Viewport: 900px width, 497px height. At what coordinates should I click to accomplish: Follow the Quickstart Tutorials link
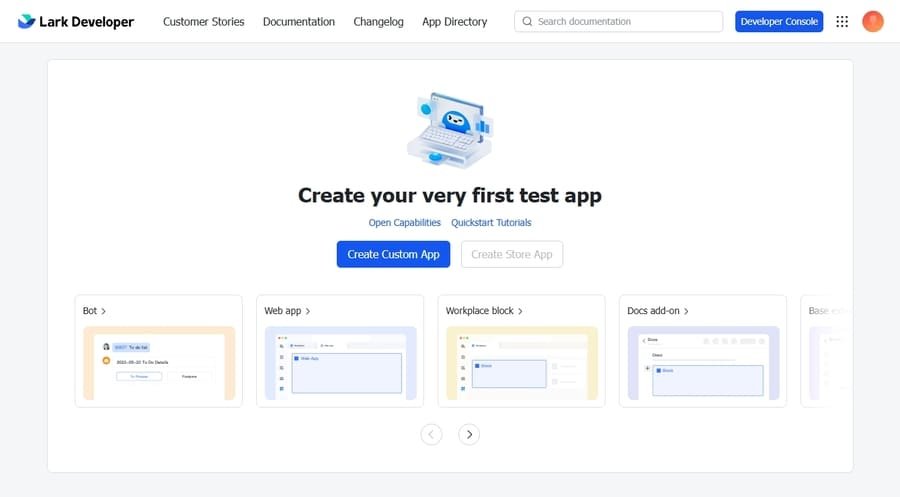pos(491,223)
